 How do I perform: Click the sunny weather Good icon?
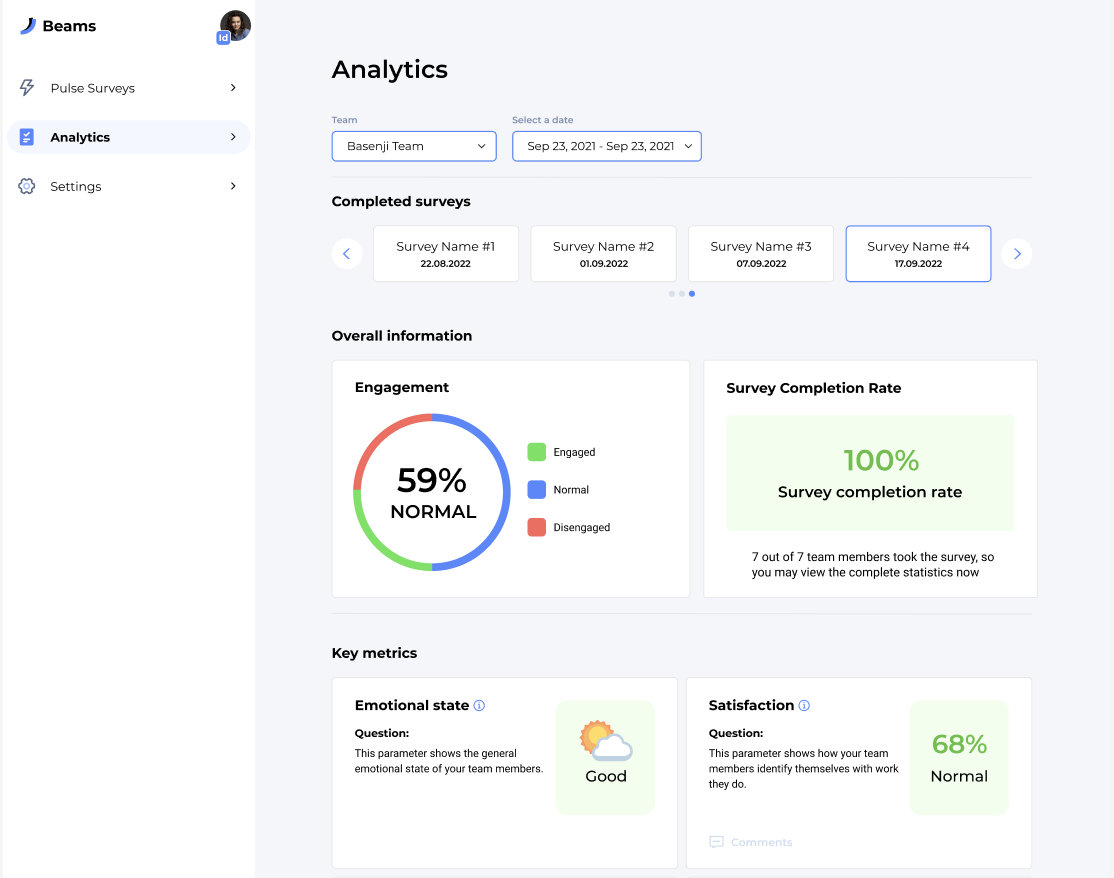605,743
